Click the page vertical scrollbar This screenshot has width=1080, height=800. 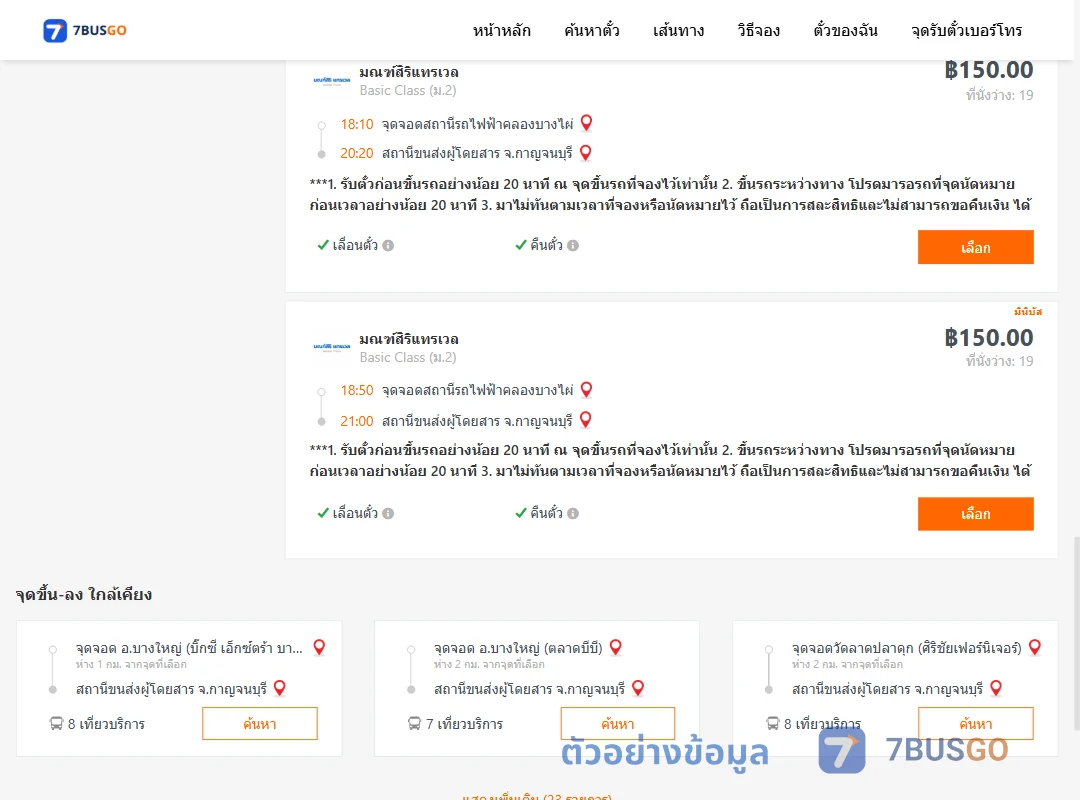pos(1076,633)
